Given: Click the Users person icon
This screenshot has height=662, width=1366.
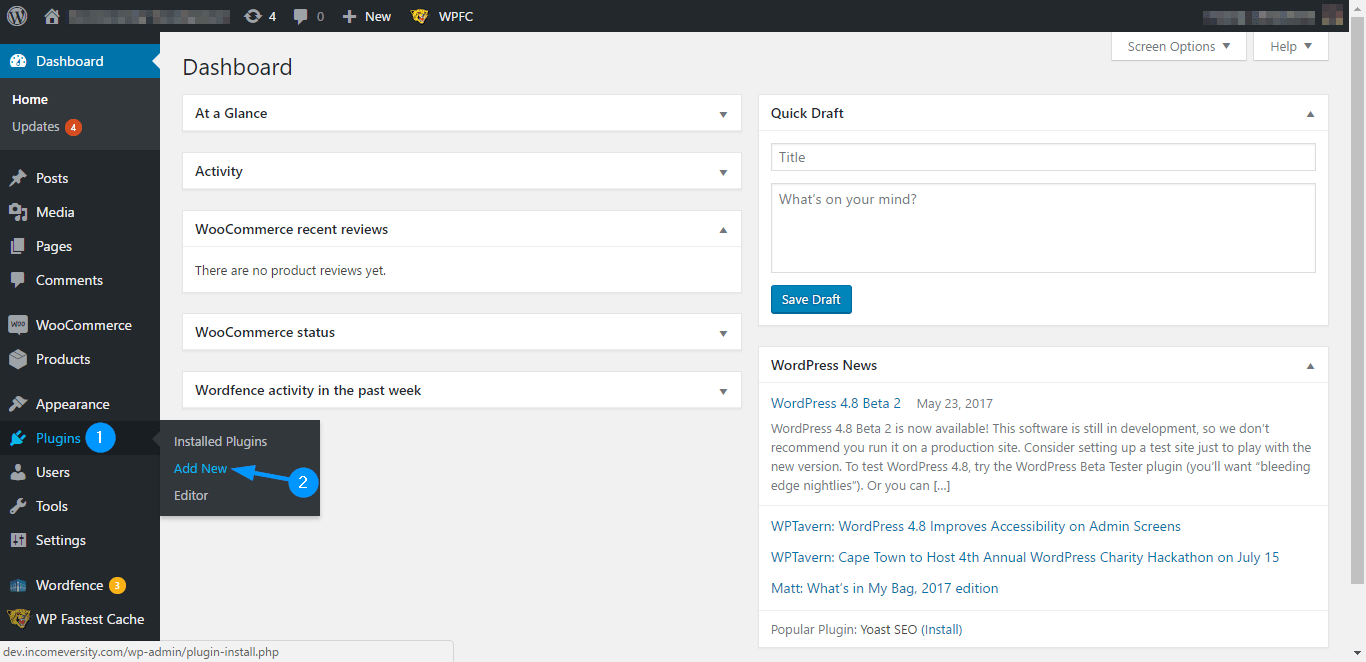Looking at the screenshot, I should coord(18,472).
